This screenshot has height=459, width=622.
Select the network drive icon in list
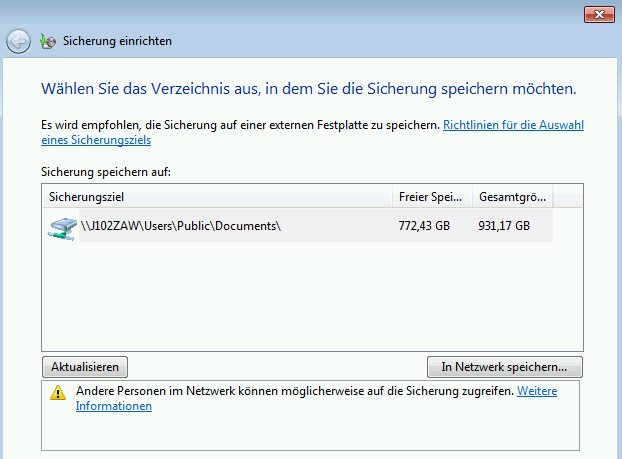[x=62, y=226]
